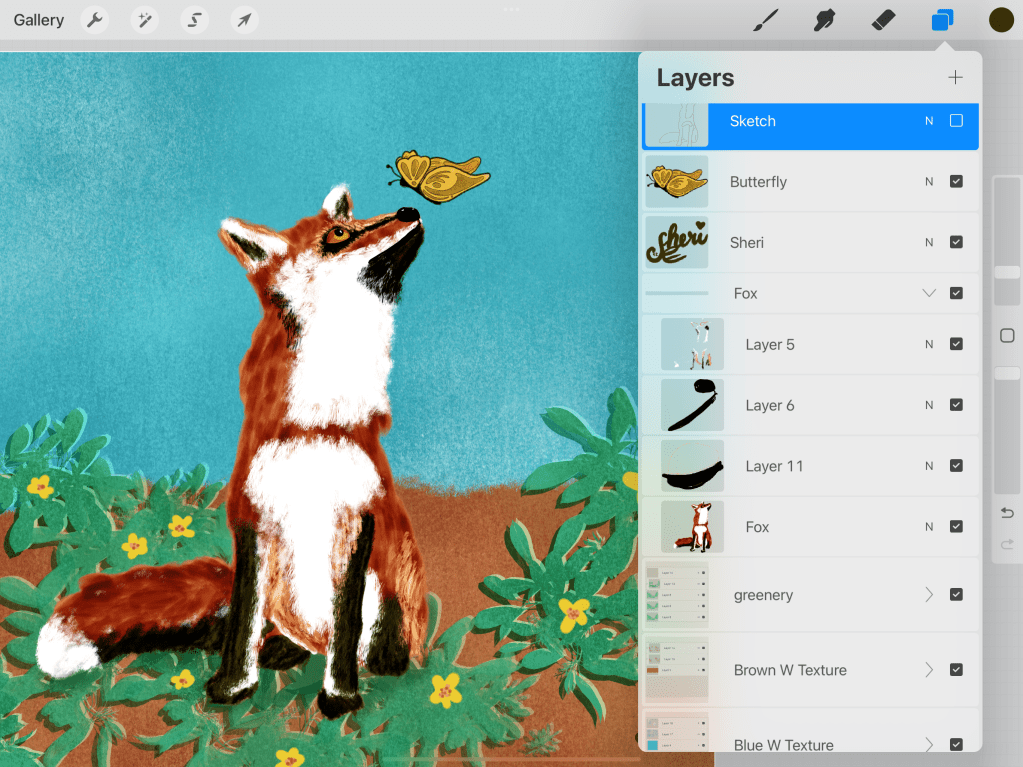Close the Layers panel icon
Image resolution: width=1023 pixels, height=767 pixels.
942,20
